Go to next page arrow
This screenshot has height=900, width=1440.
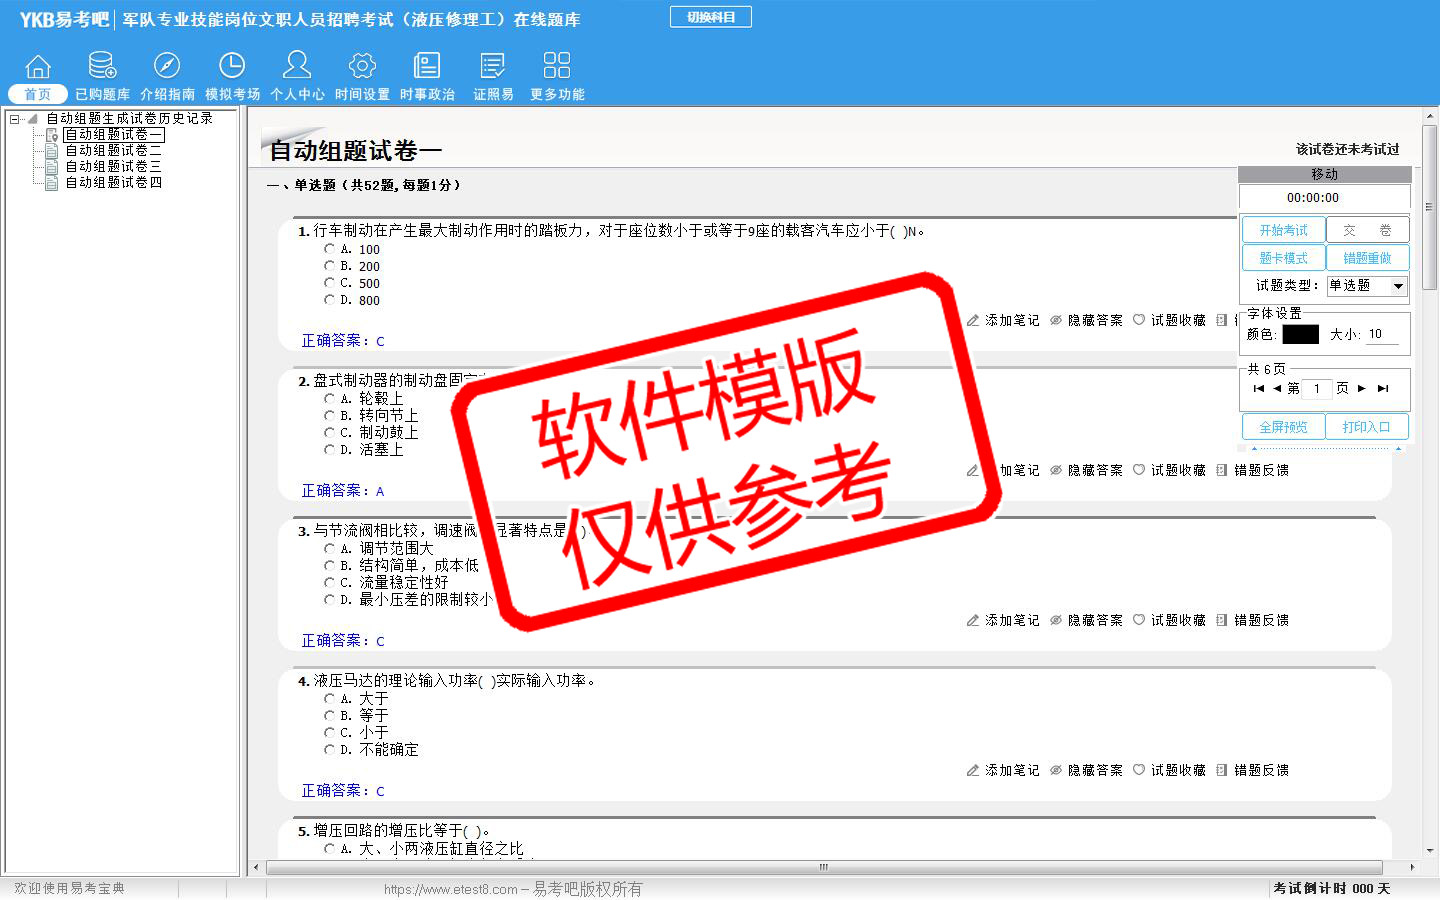click(x=1362, y=388)
